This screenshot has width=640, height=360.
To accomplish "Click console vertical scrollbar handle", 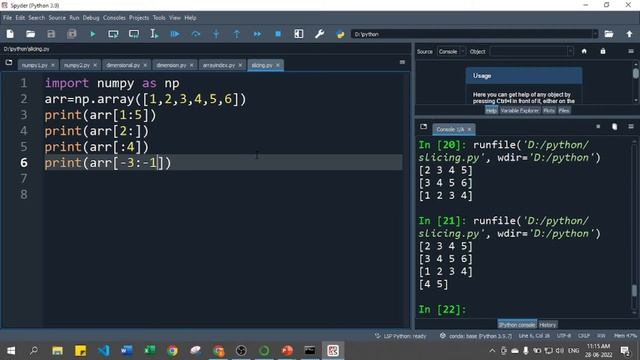I will [634, 291].
